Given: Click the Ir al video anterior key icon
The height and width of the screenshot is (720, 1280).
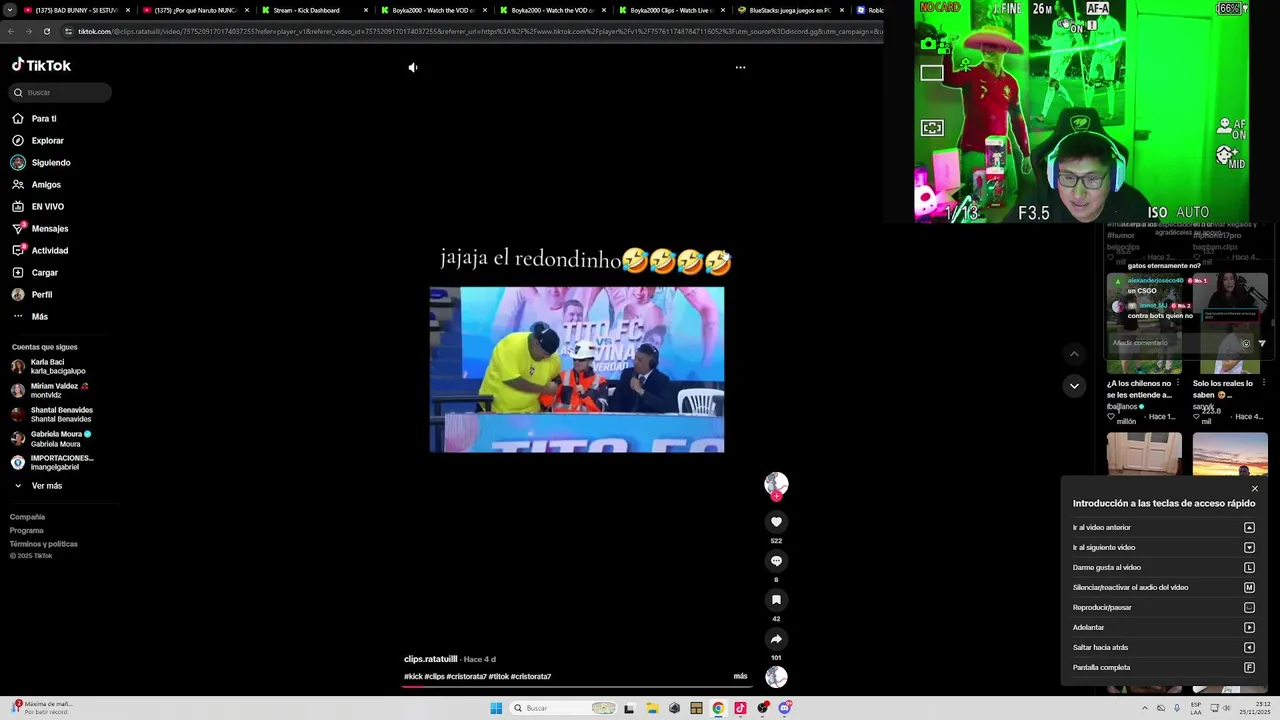Looking at the screenshot, I should click(x=1249, y=527).
